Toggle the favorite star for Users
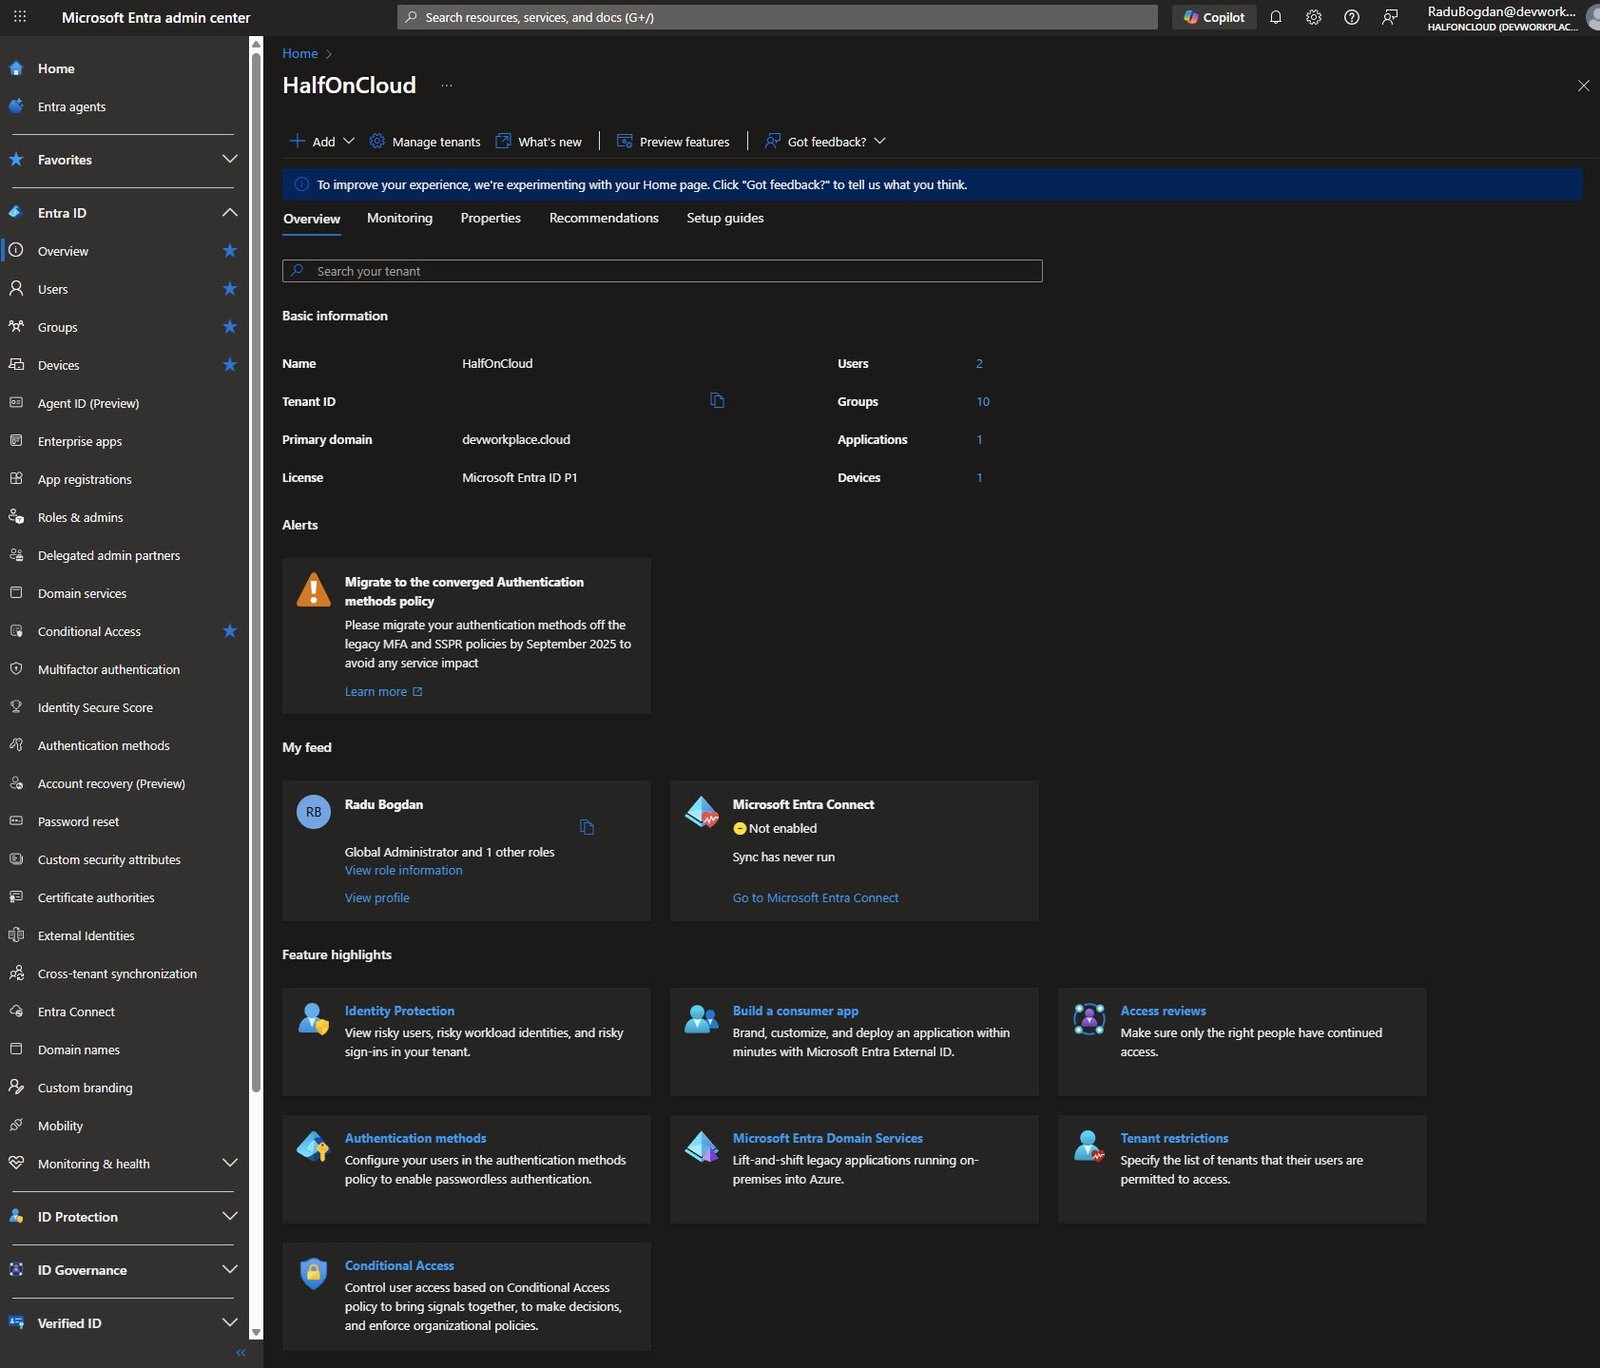 (x=229, y=289)
